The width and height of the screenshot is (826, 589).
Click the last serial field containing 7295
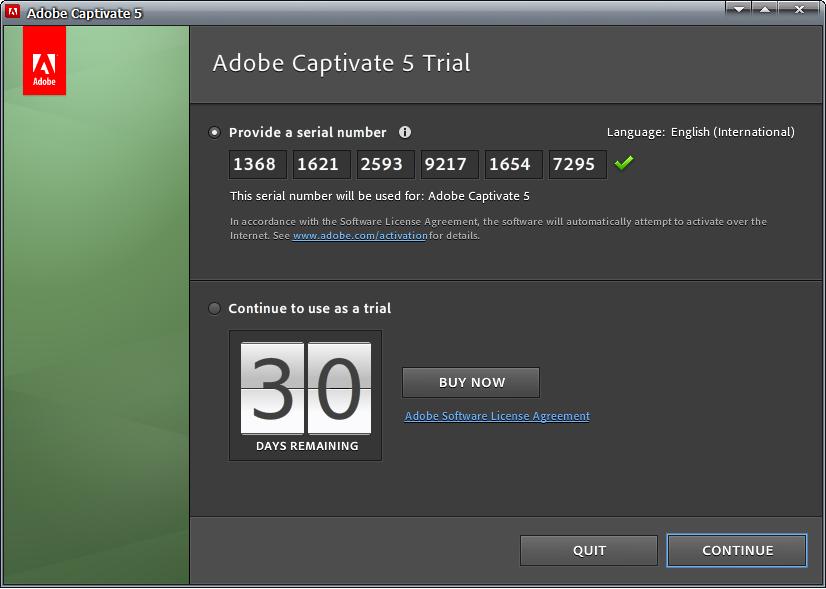click(577, 164)
